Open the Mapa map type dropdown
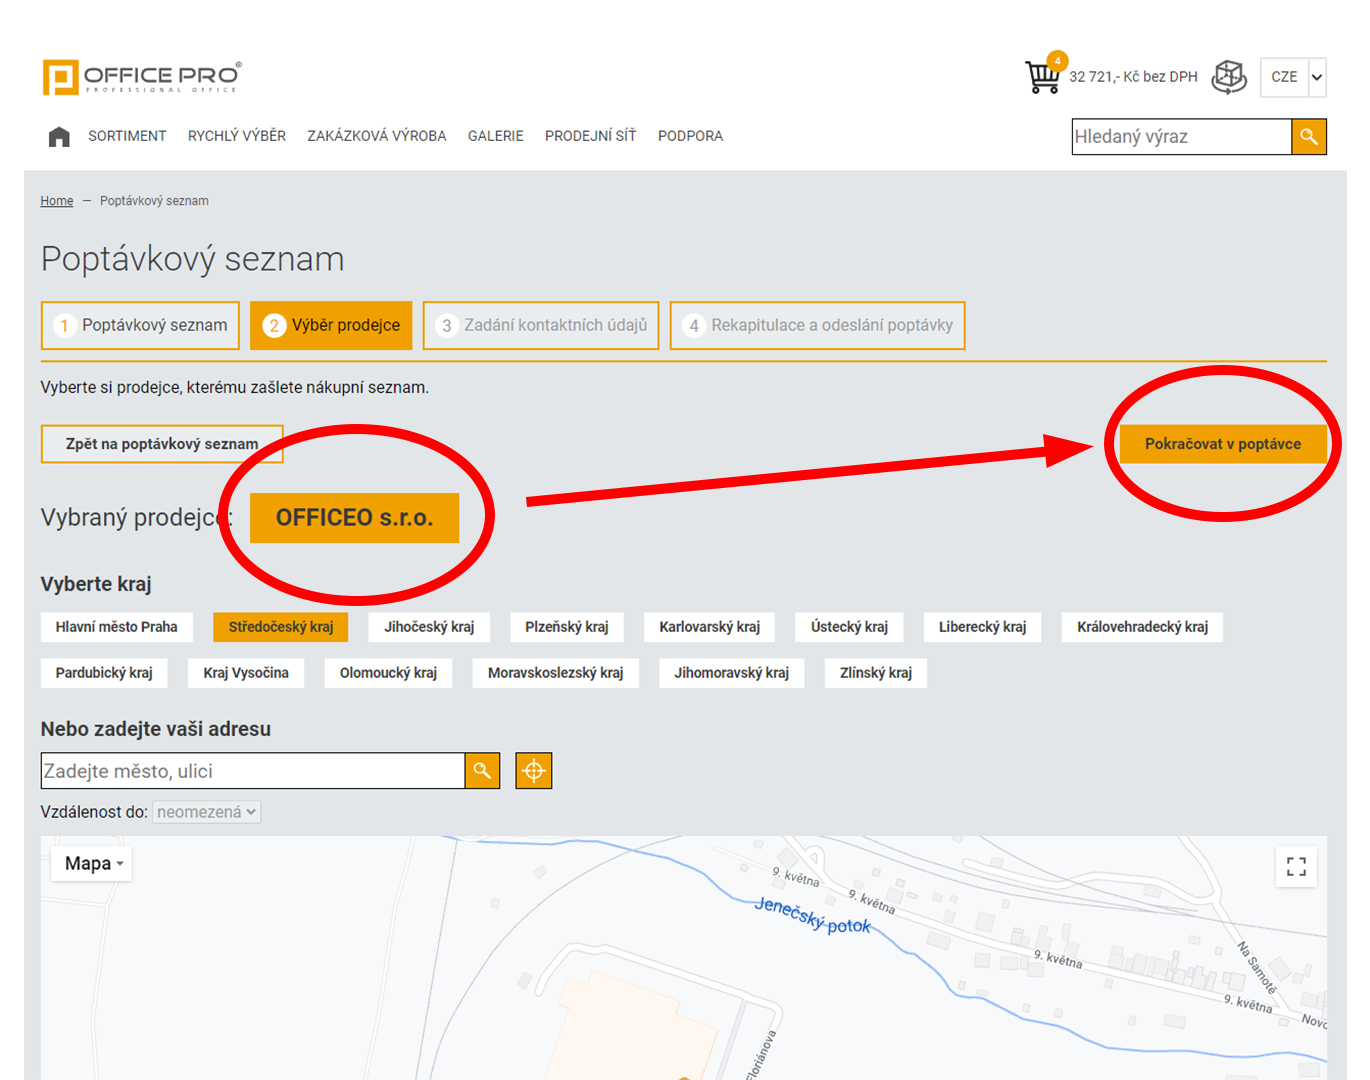This screenshot has height=1080, width=1370. point(92,864)
